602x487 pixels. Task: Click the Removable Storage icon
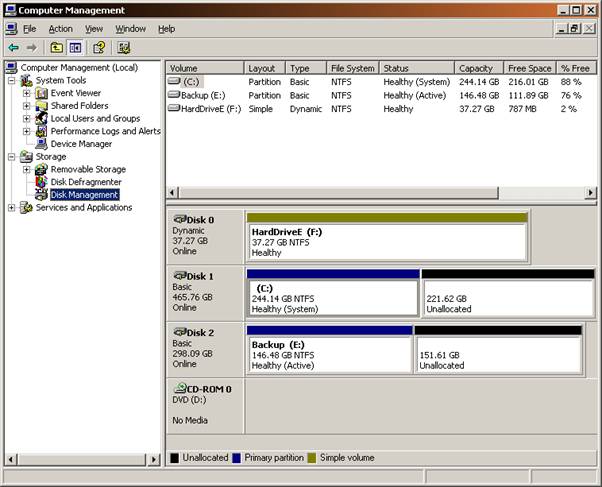(x=41, y=169)
